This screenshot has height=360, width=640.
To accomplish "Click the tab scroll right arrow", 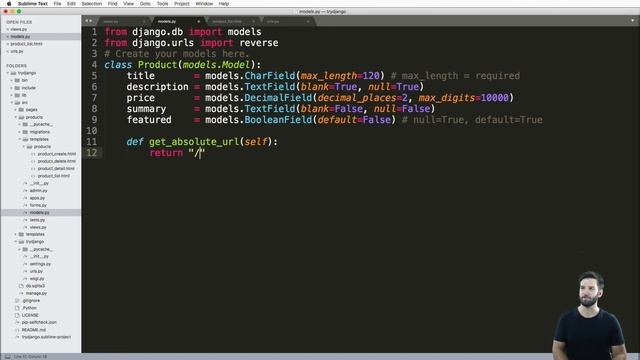I will point(91,21).
